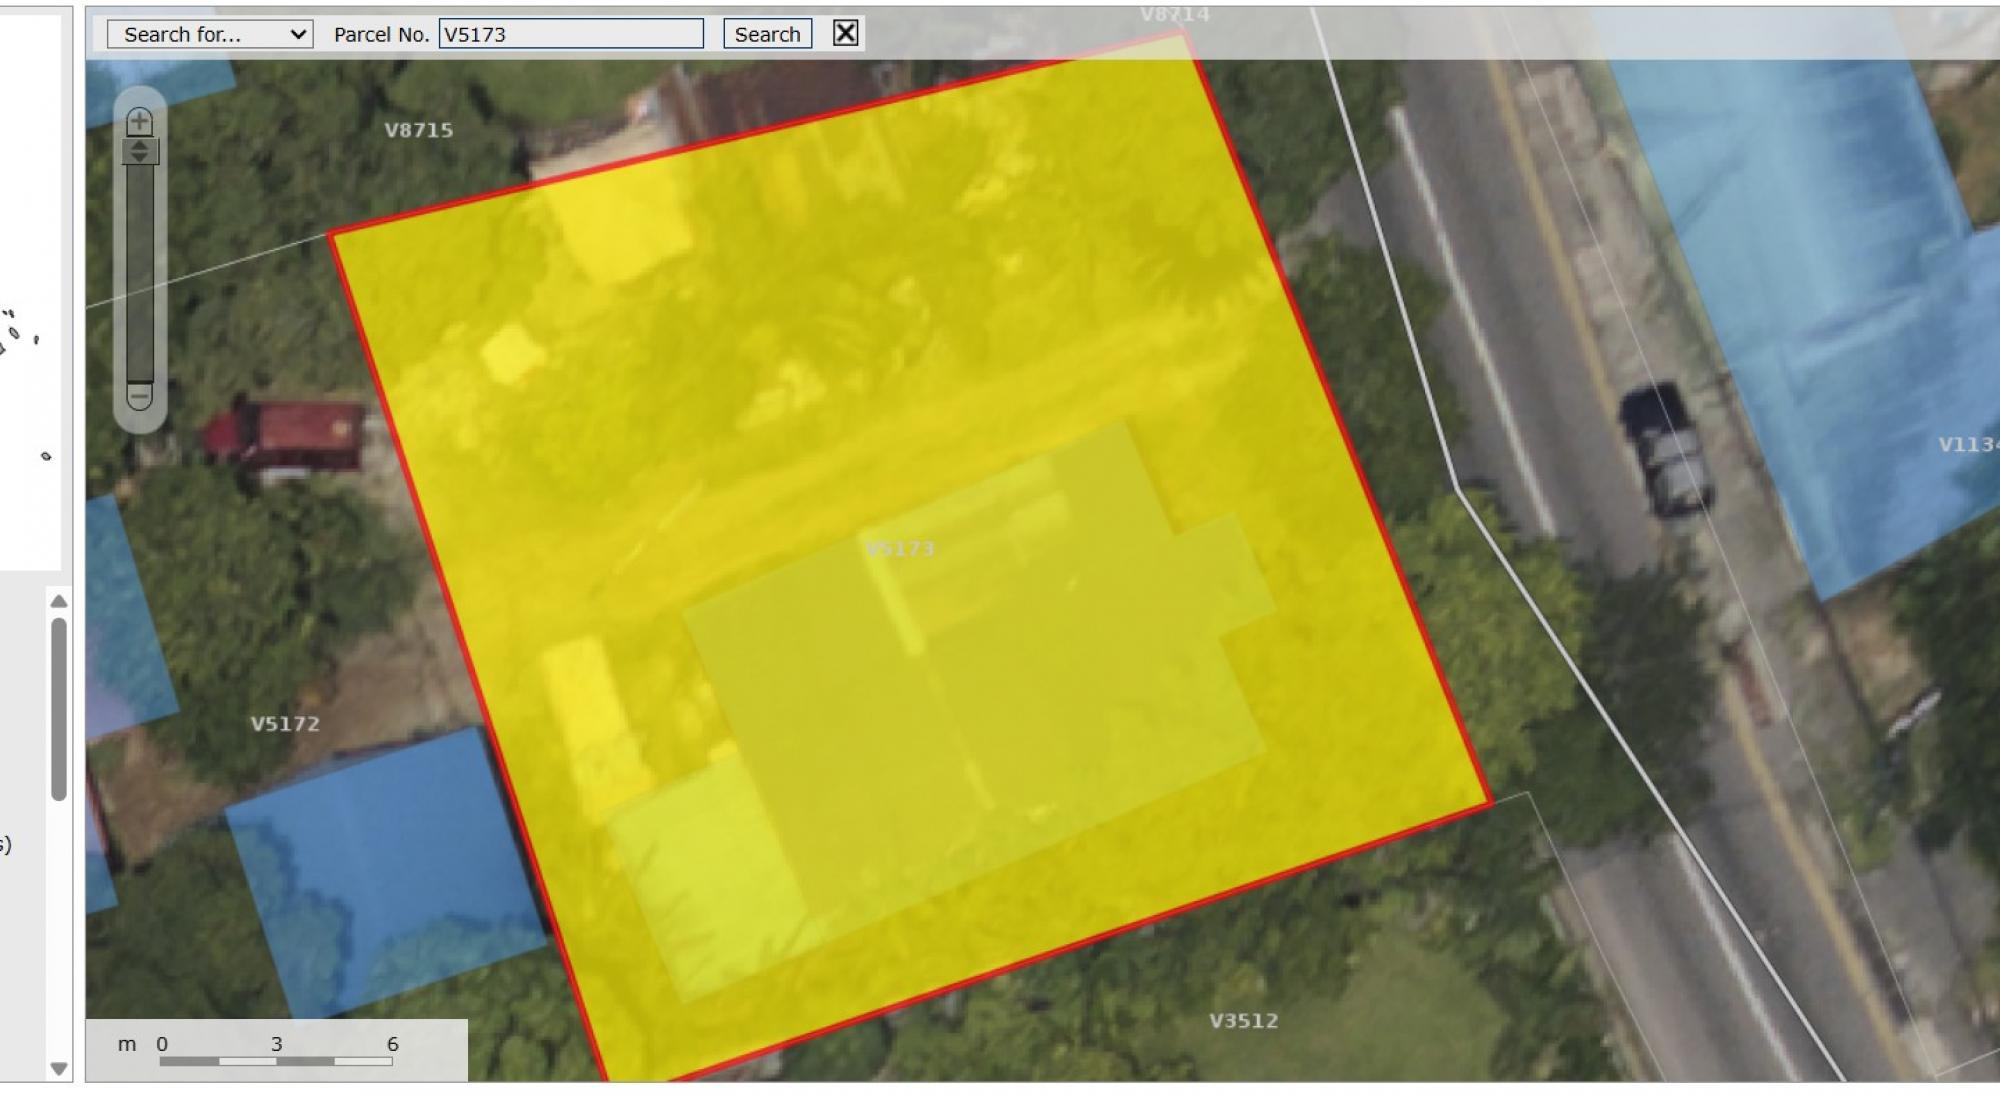Screen dimensions: 2000x1094
Task: Click the middle of the zoom slider track
Action: click(x=140, y=270)
